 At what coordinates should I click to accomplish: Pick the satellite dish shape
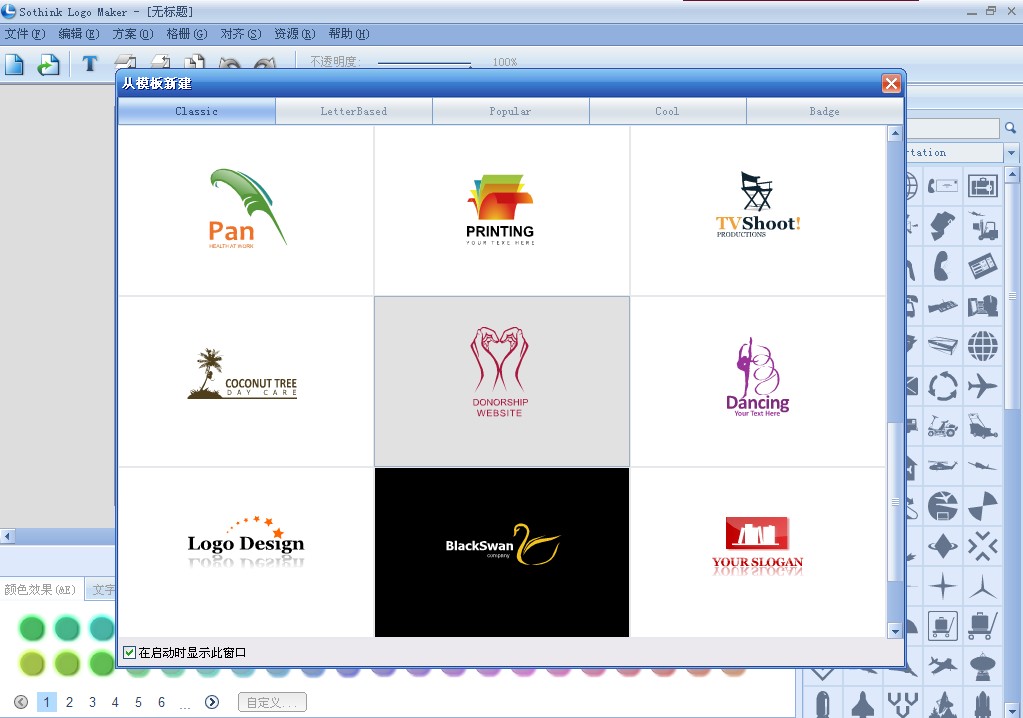coord(983,666)
